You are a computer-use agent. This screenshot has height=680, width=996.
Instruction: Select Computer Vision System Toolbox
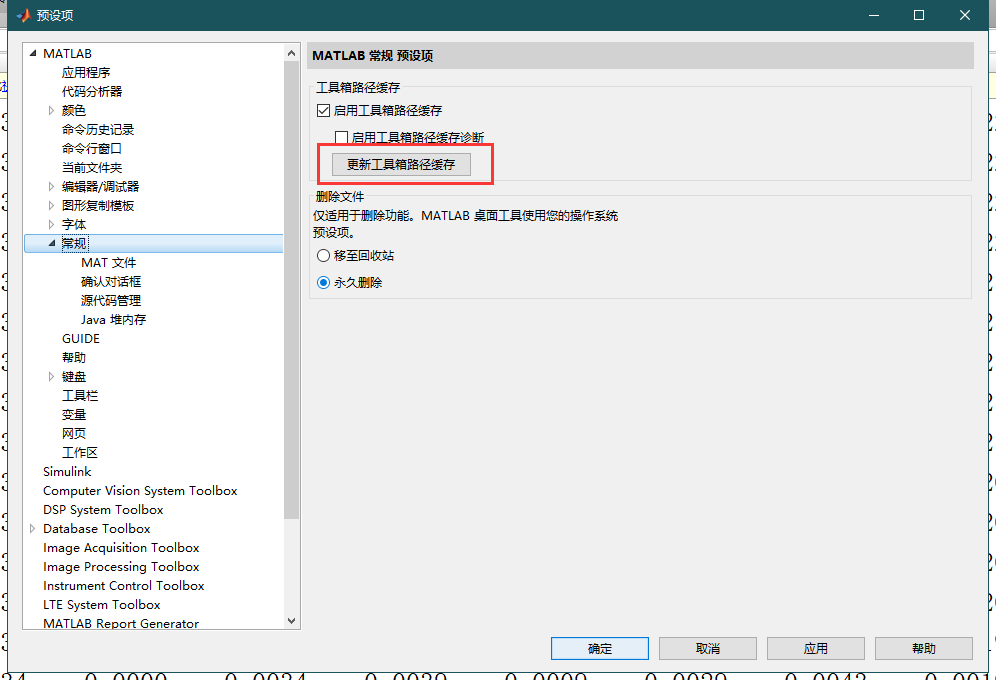140,491
